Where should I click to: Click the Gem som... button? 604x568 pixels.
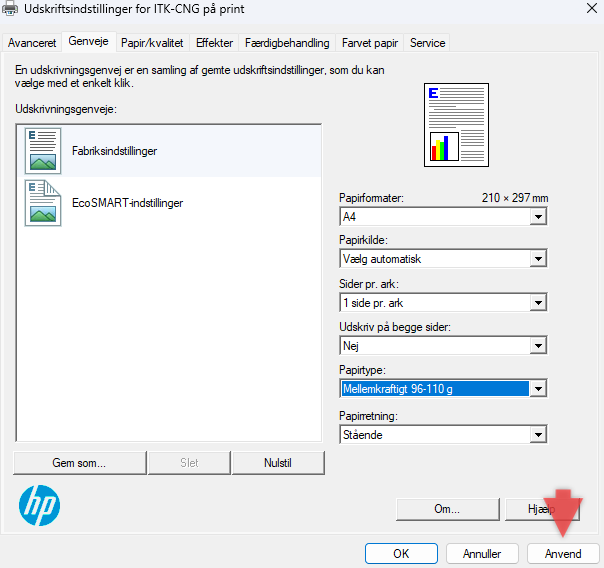point(80,463)
